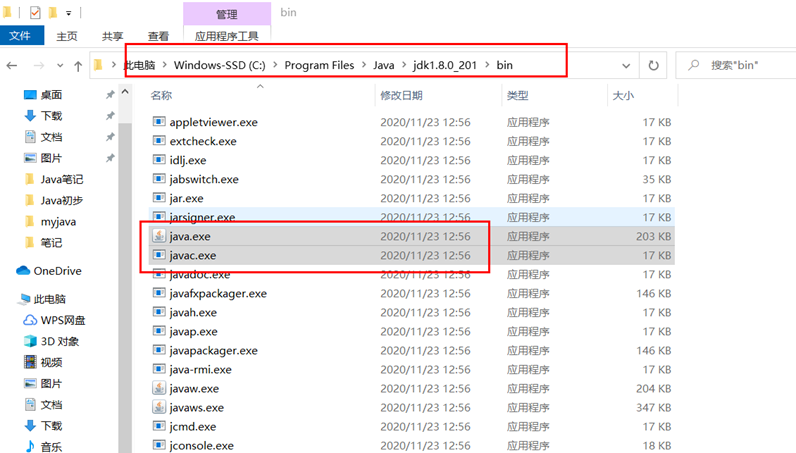The height and width of the screenshot is (453, 796).
Task: Click jarsigner.exe file name
Action: [x=202, y=217]
